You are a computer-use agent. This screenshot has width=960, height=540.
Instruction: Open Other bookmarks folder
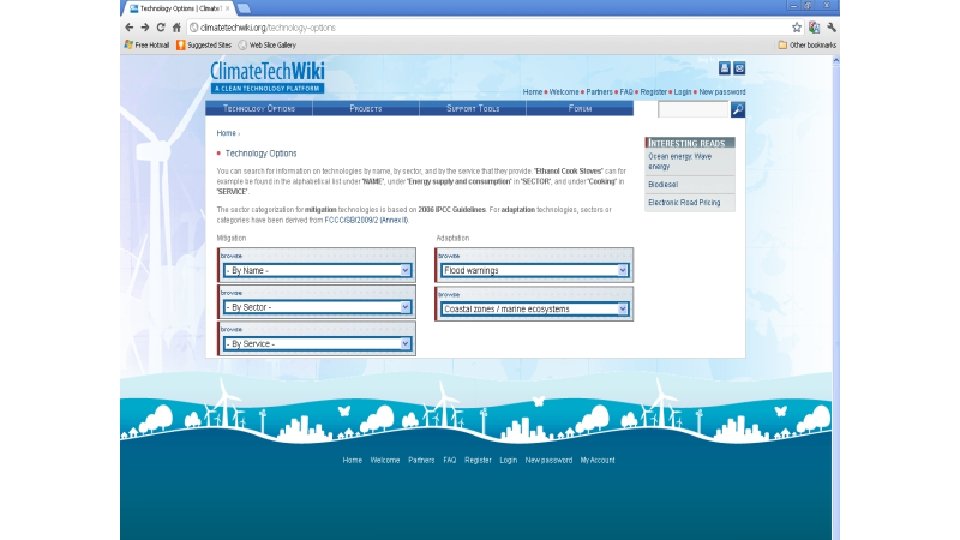[806, 45]
